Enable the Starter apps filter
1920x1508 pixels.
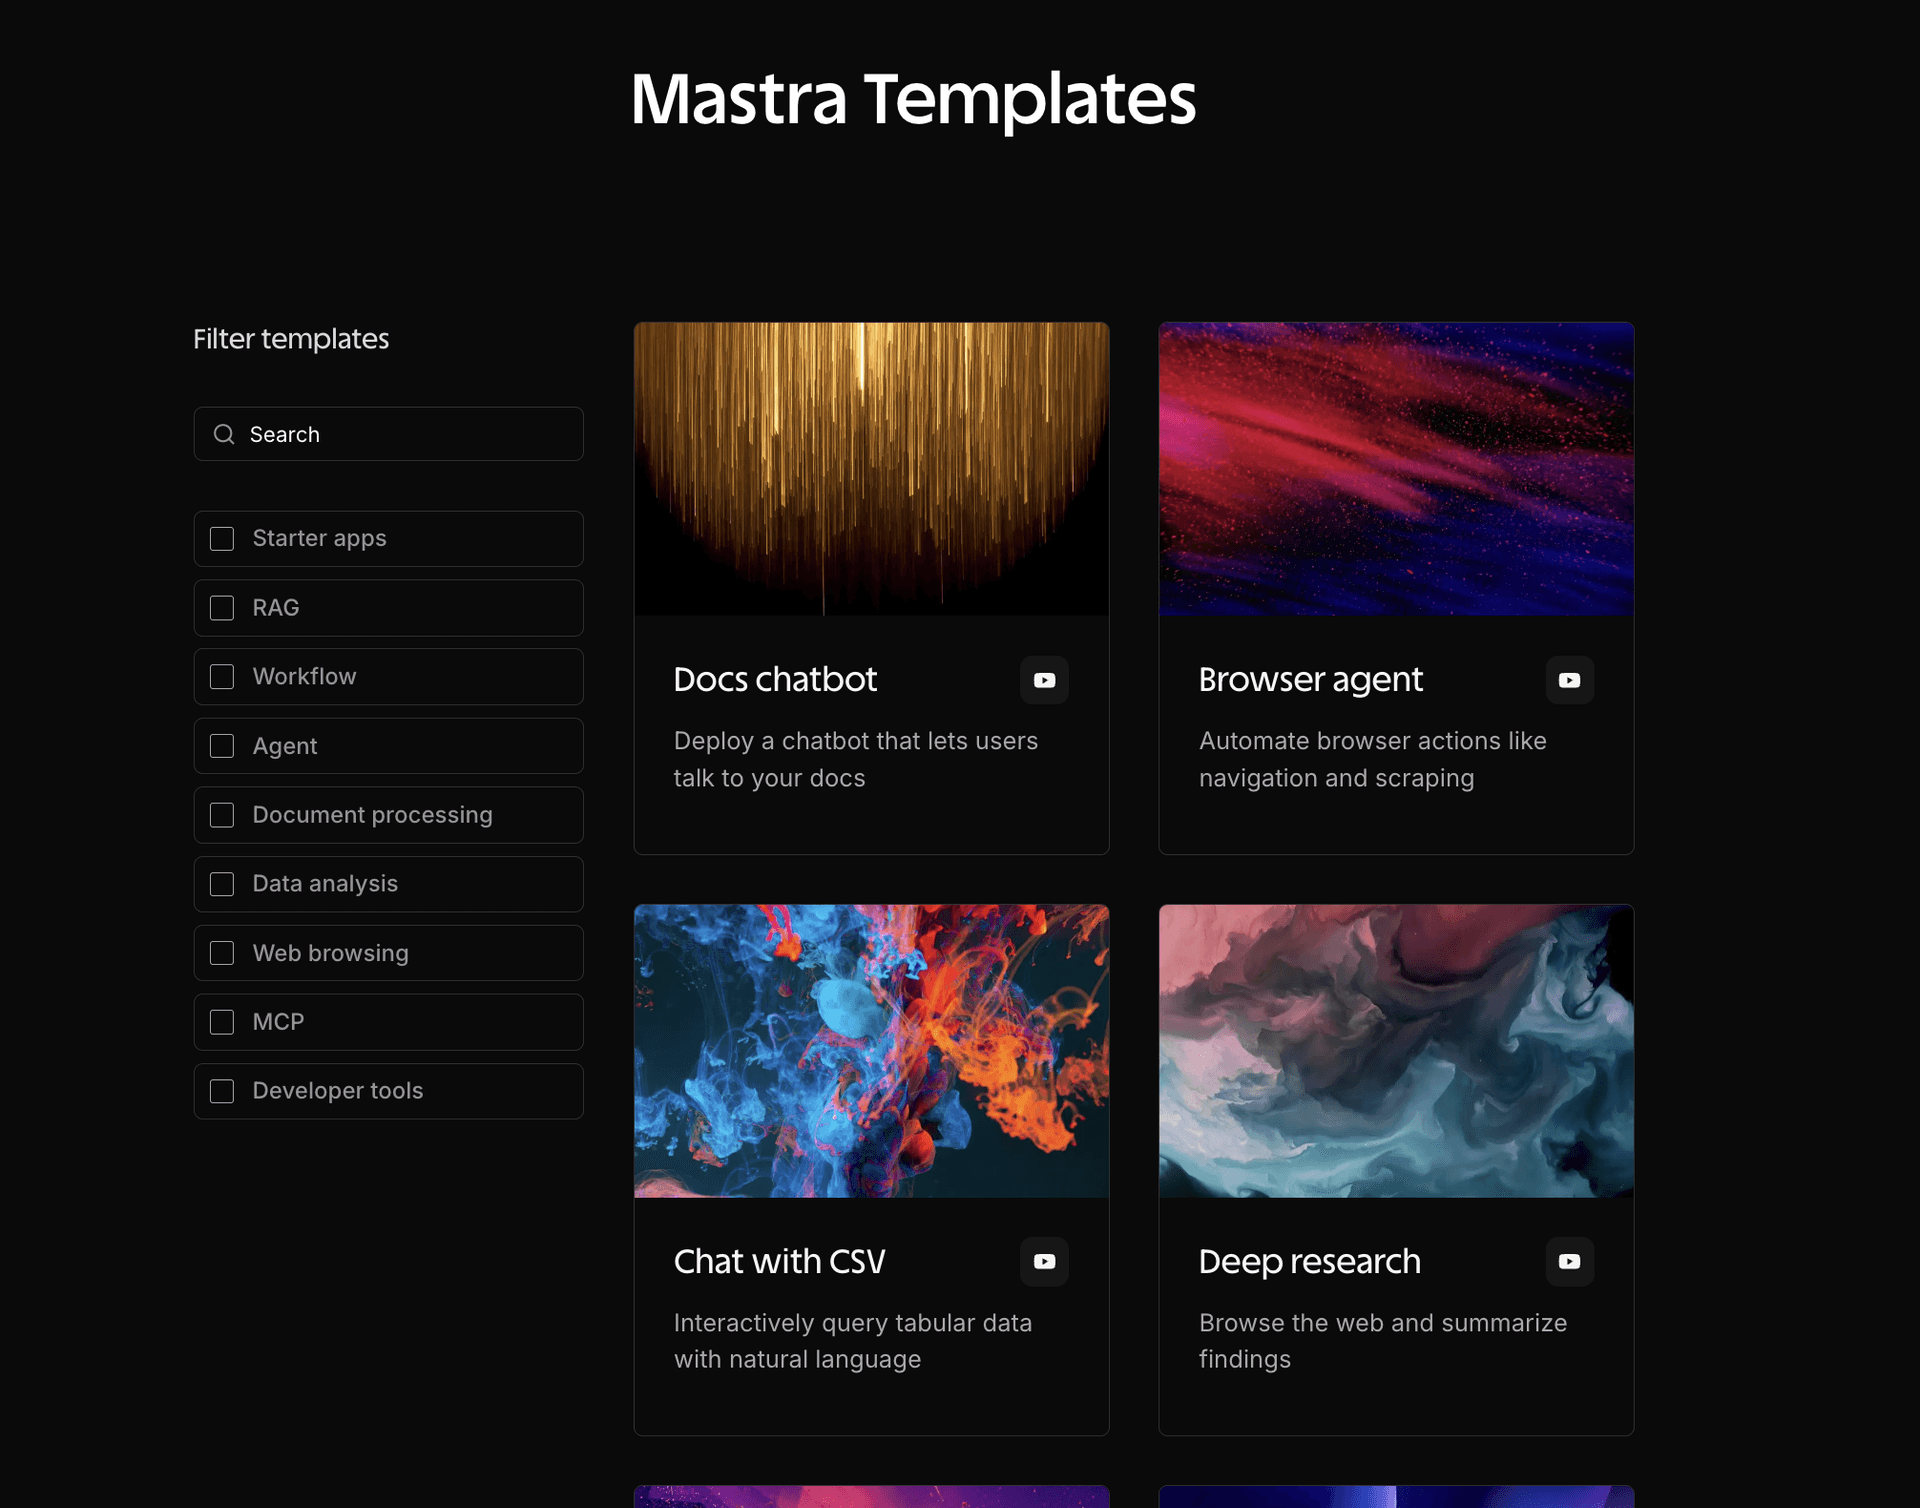click(221, 538)
